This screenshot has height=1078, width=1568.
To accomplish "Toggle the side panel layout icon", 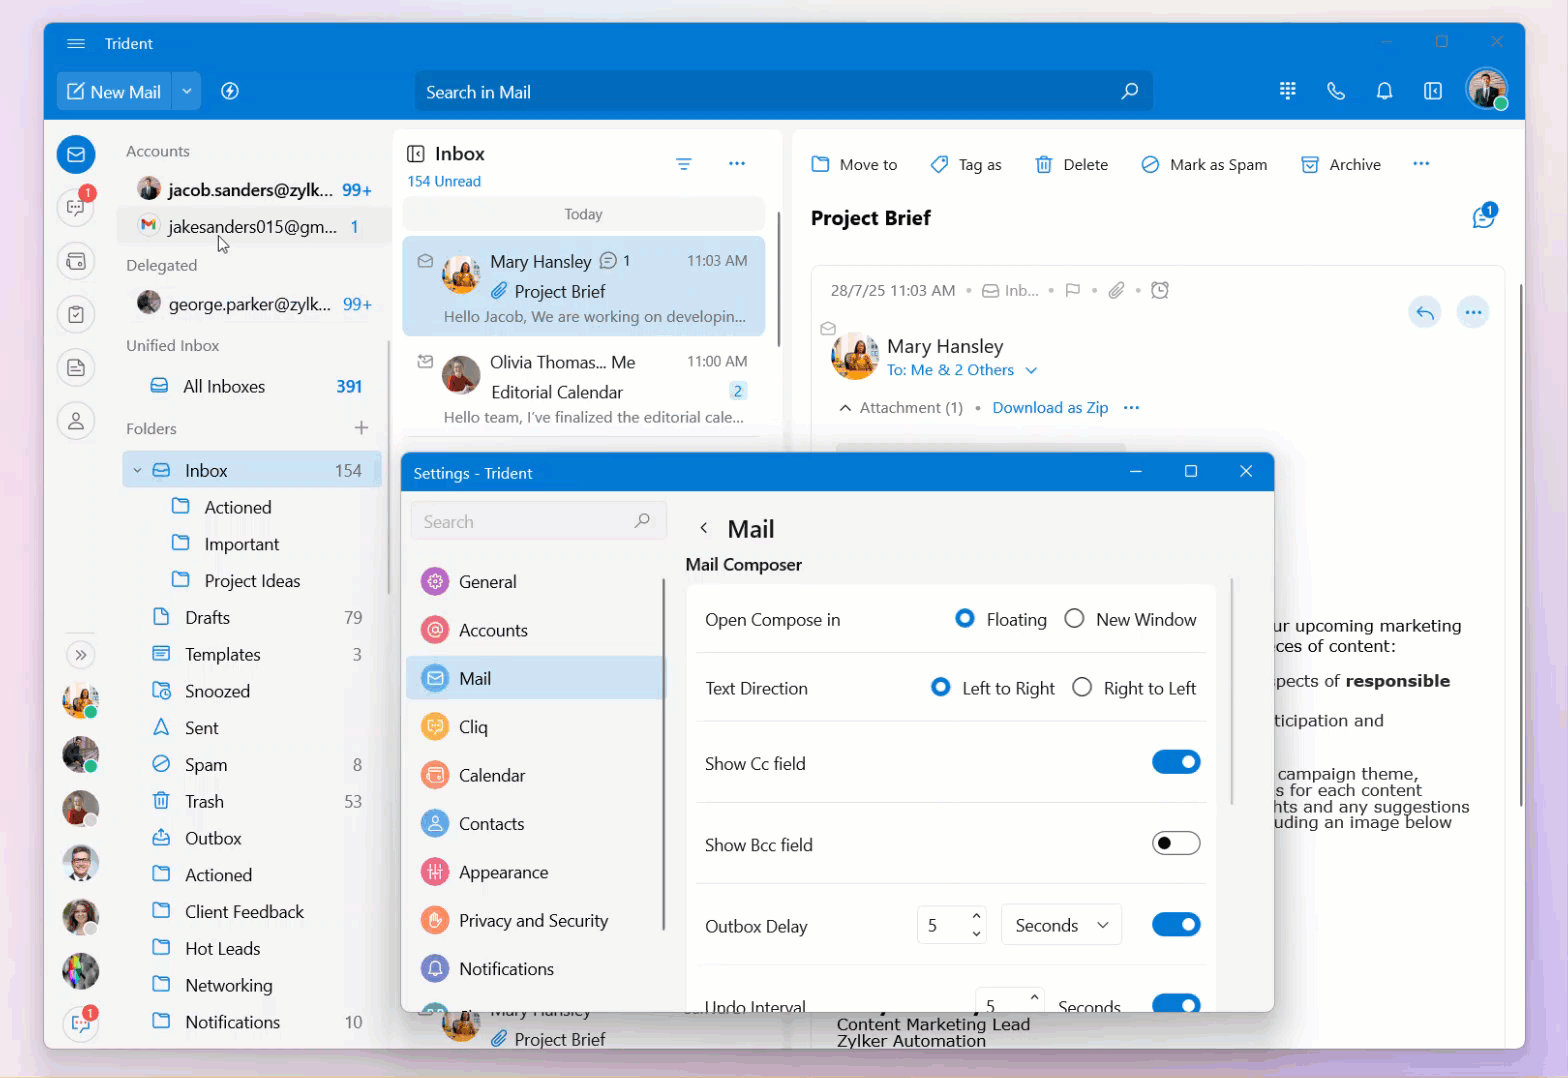I will tap(1433, 90).
